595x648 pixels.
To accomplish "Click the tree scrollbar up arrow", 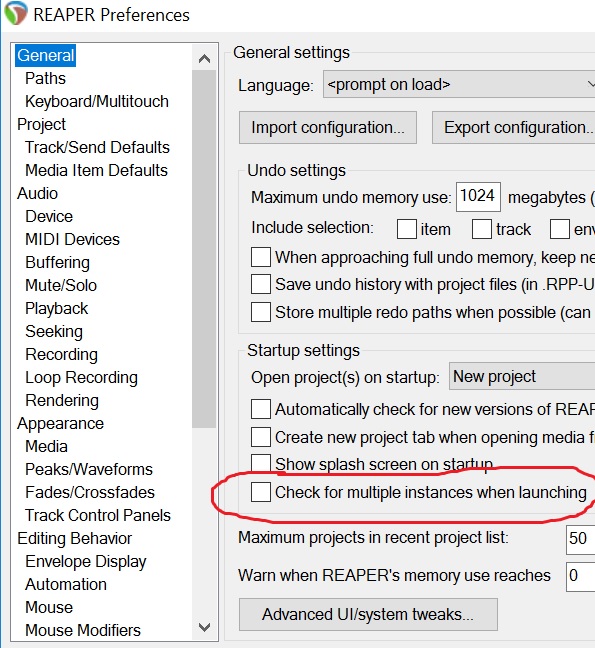I will point(205,58).
